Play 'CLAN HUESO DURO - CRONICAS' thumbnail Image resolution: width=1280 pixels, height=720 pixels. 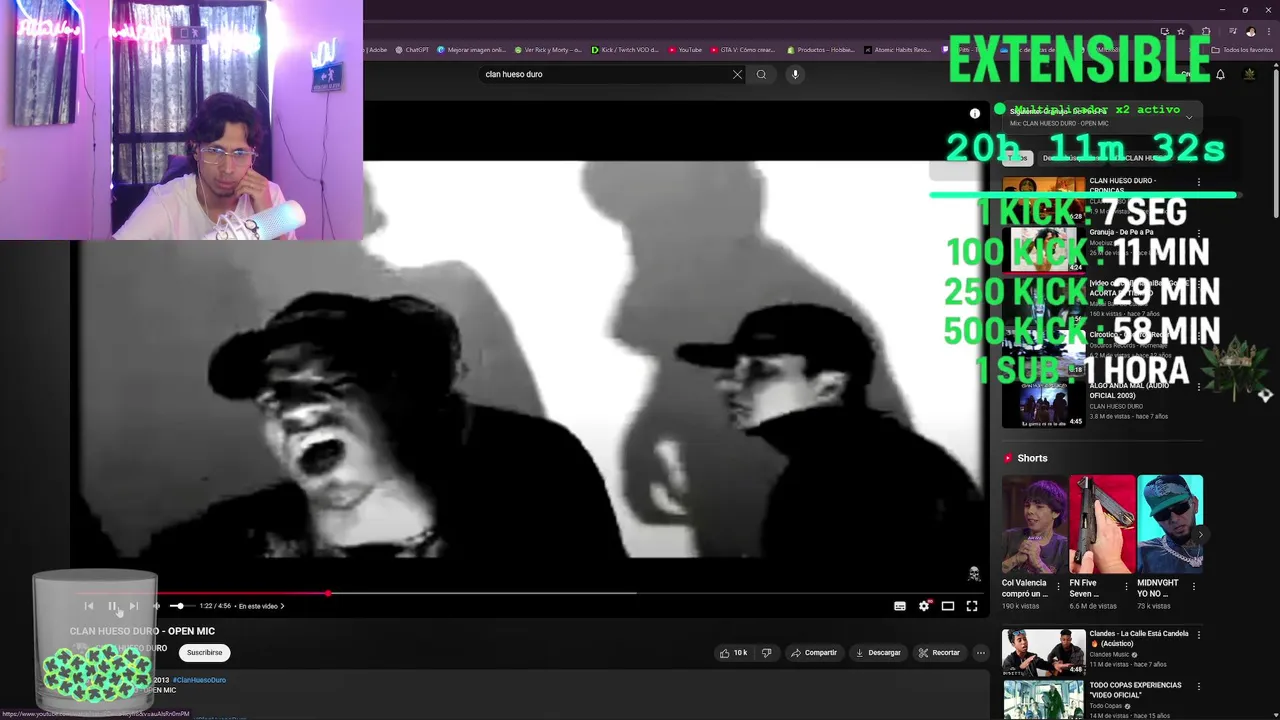(1043, 199)
